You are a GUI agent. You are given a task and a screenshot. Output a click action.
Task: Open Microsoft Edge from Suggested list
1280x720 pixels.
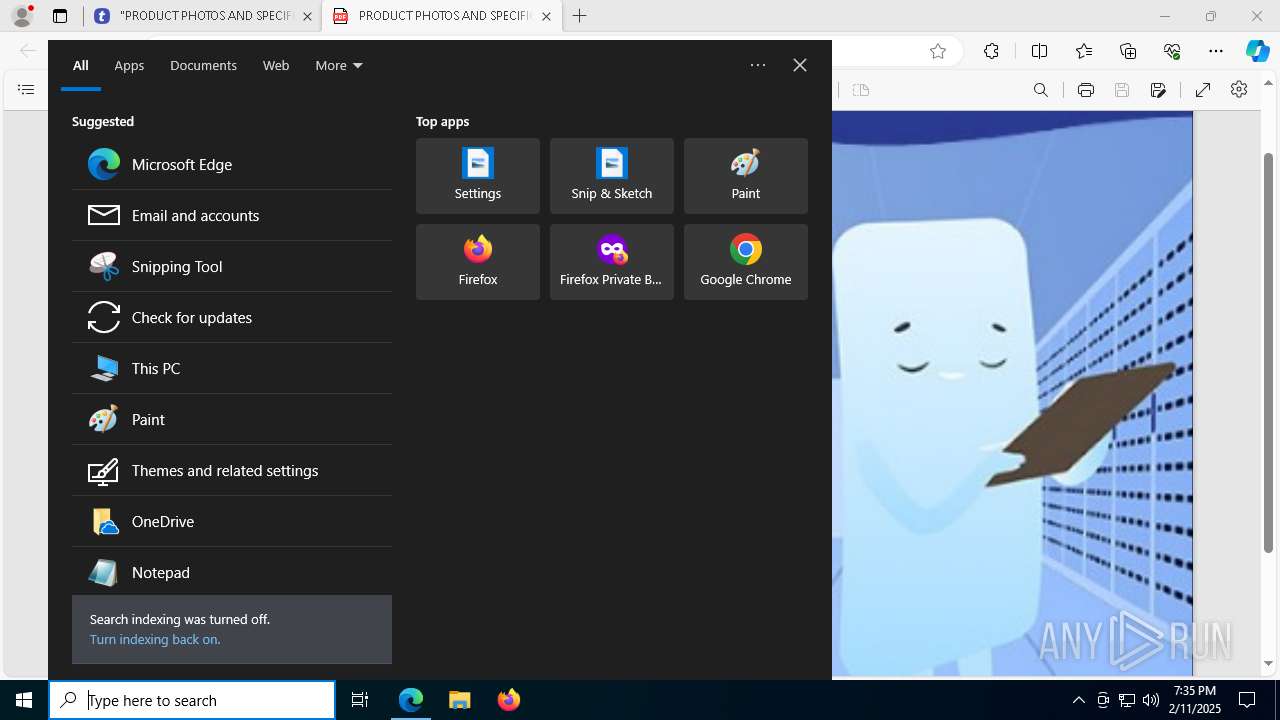point(232,164)
